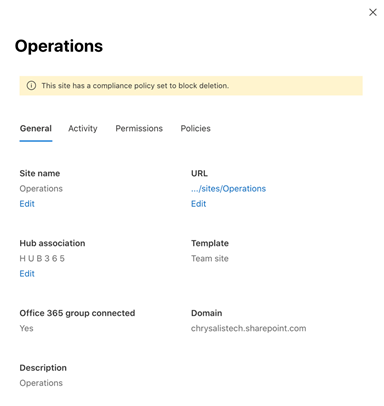Click the Hub association label
Image resolution: width=384 pixels, height=406 pixels.
tap(52, 243)
